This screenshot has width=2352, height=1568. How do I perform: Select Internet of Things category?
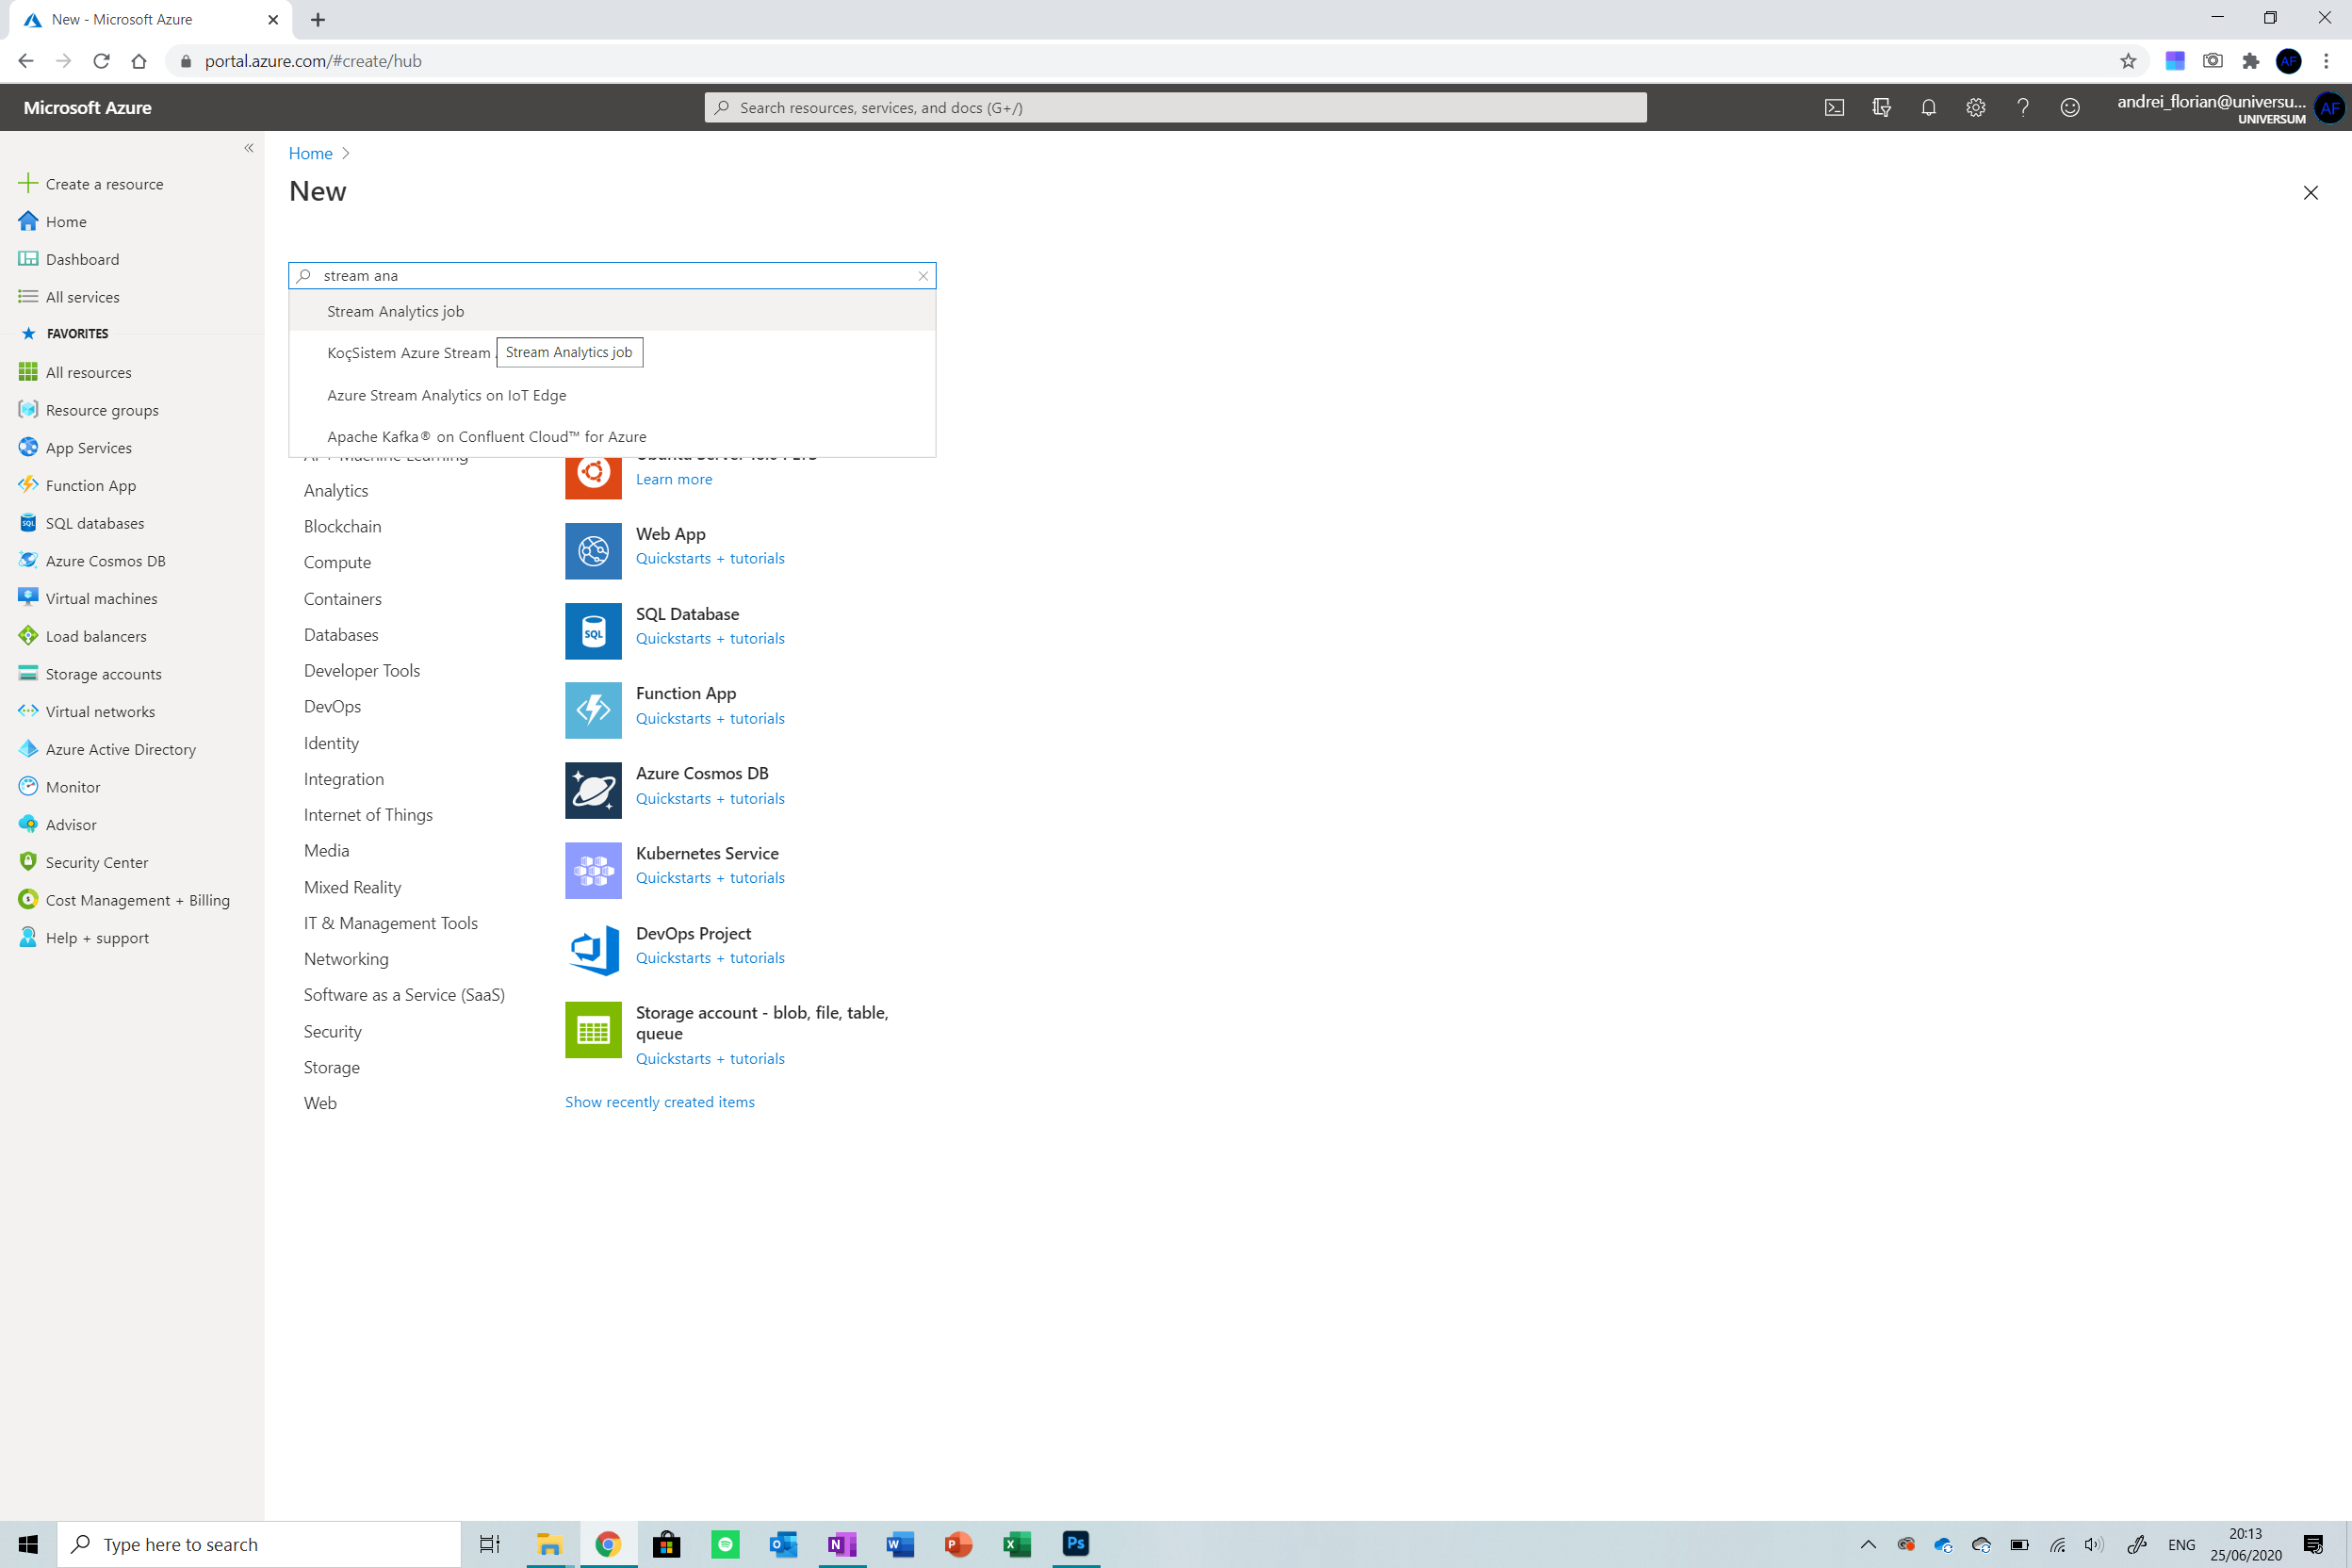(x=368, y=814)
